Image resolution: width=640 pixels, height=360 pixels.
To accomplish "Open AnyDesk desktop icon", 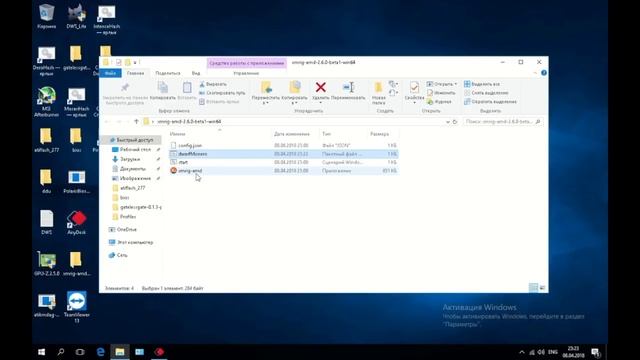I will point(77,222).
